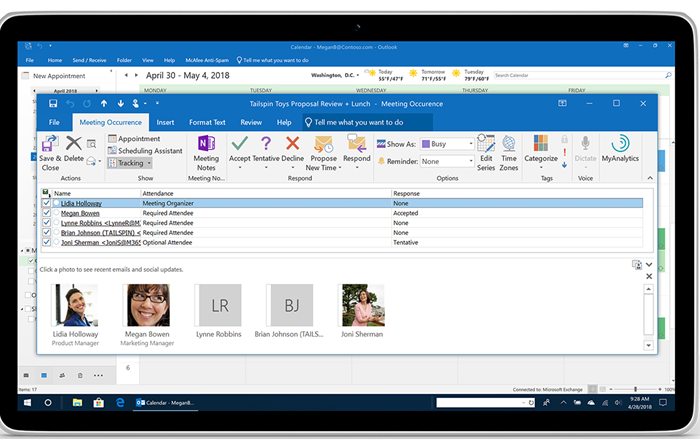Click Save & Close icon
Image resolution: width=700 pixels, height=440 pixels.
pyautogui.click(x=50, y=144)
